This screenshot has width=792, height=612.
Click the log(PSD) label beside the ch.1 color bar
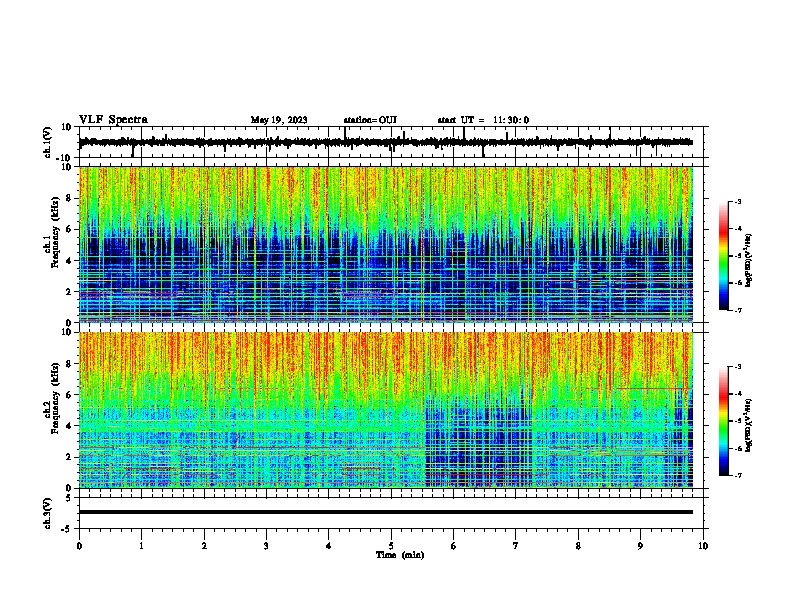point(749,260)
